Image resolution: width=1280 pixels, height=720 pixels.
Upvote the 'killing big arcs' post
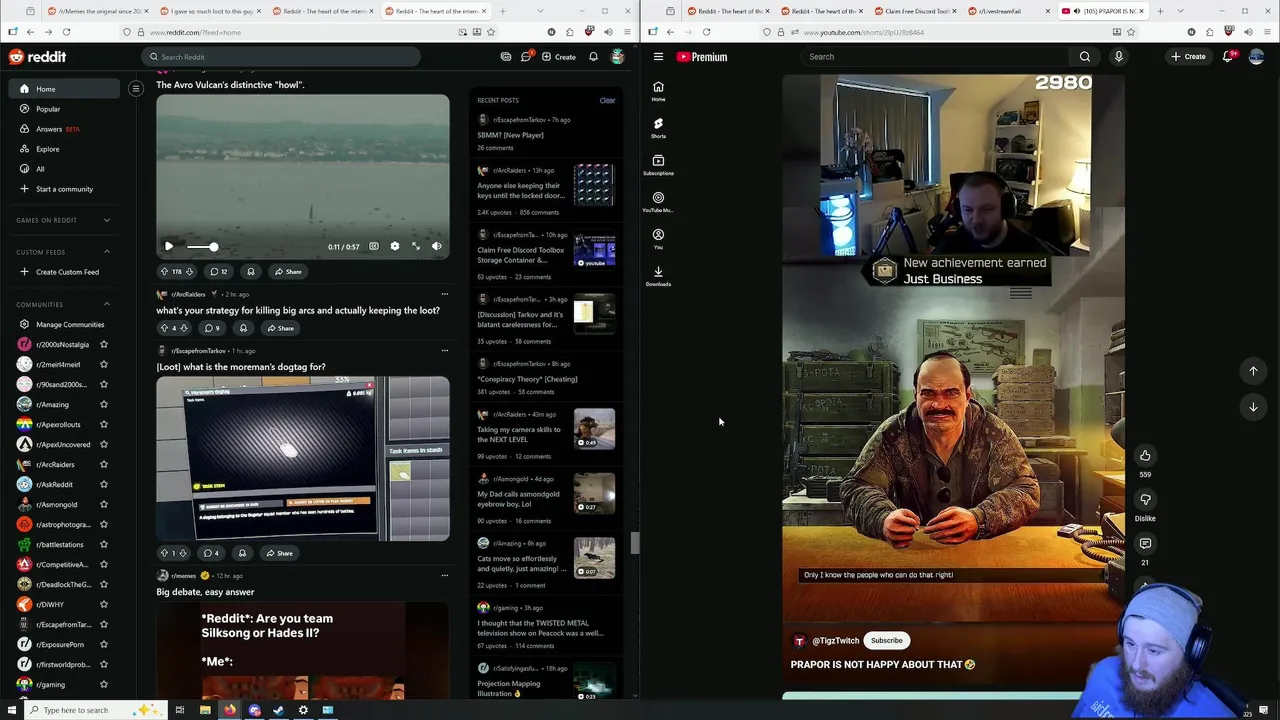164,328
